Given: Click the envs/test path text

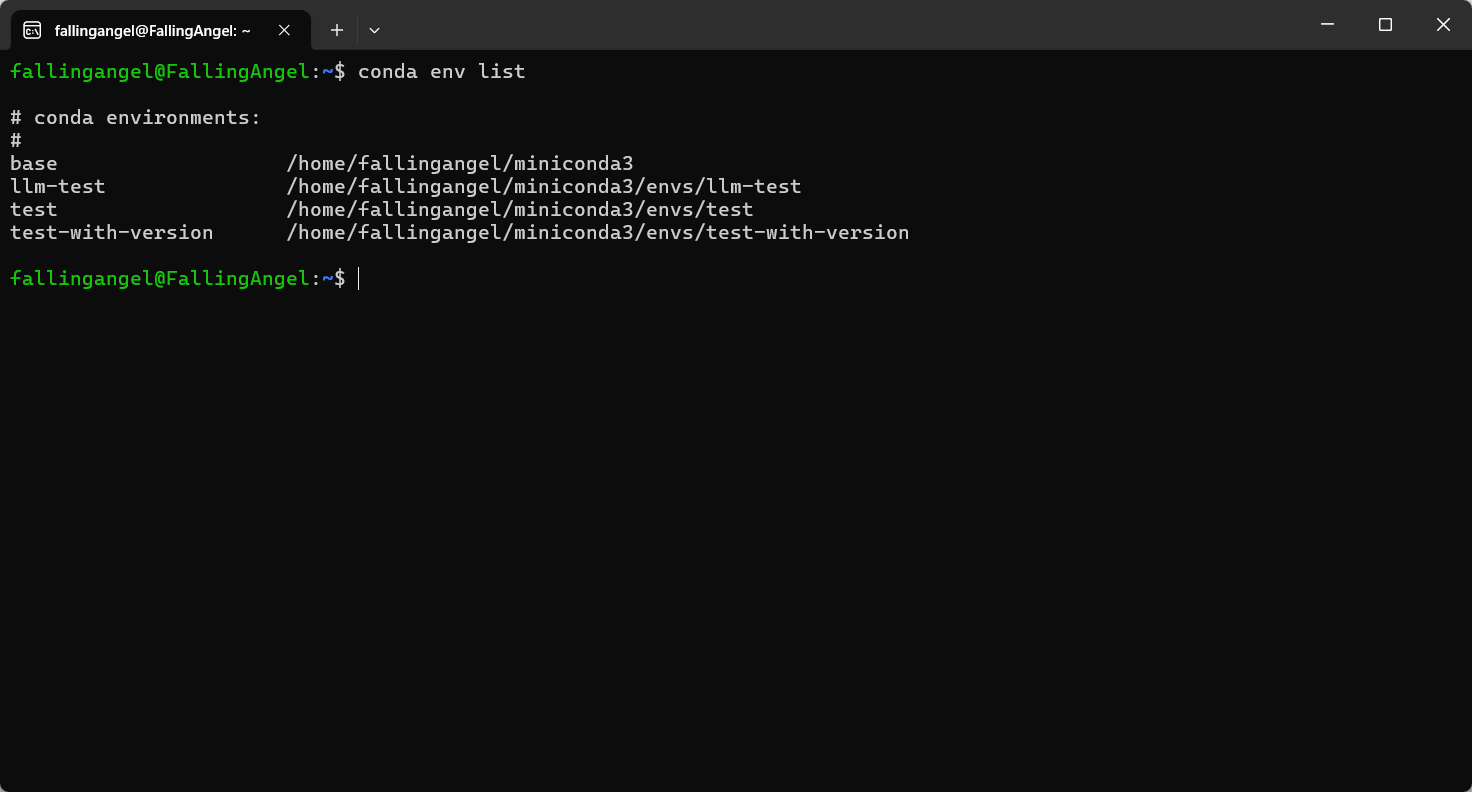Looking at the screenshot, I should [x=700, y=210].
